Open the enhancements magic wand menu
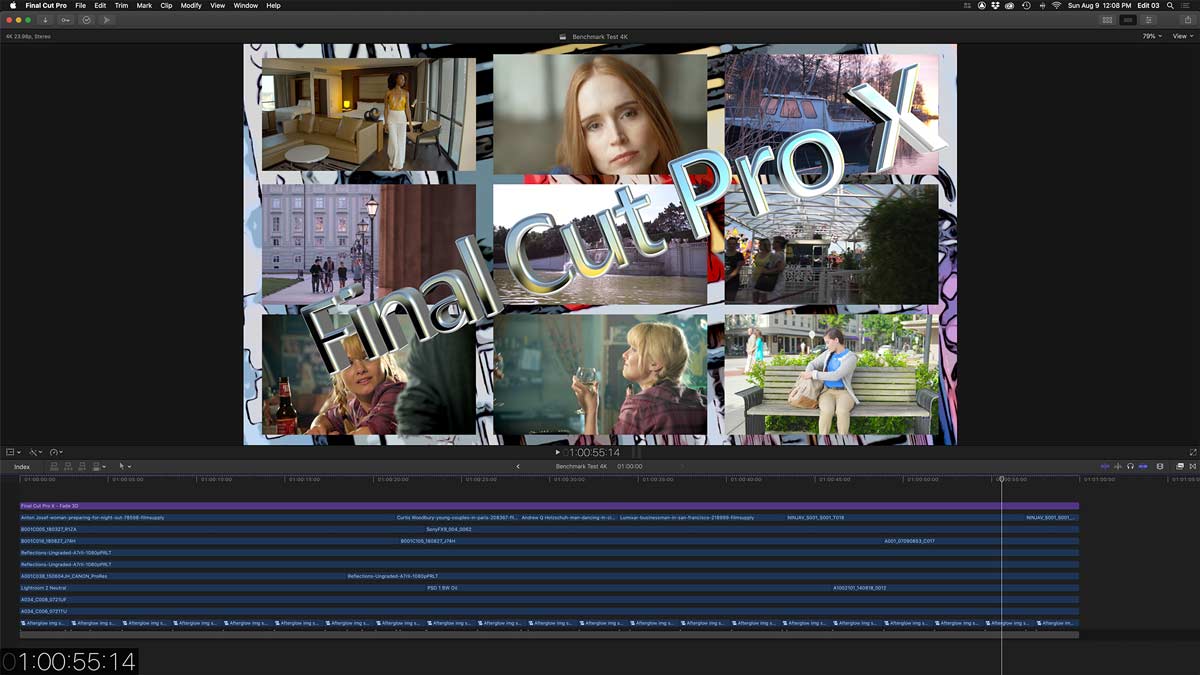 coord(35,452)
